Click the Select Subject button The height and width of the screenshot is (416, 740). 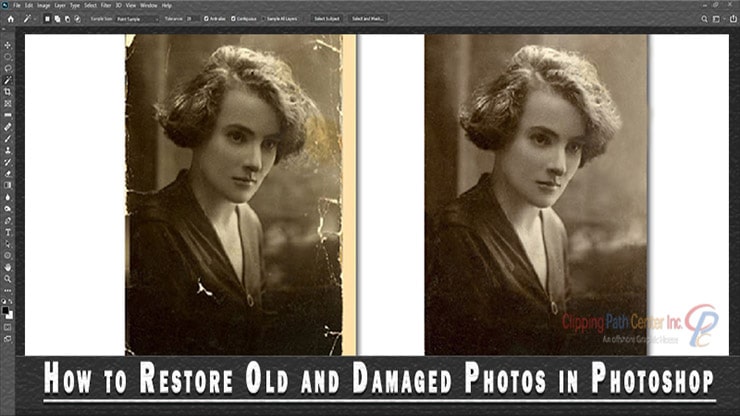coord(326,19)
